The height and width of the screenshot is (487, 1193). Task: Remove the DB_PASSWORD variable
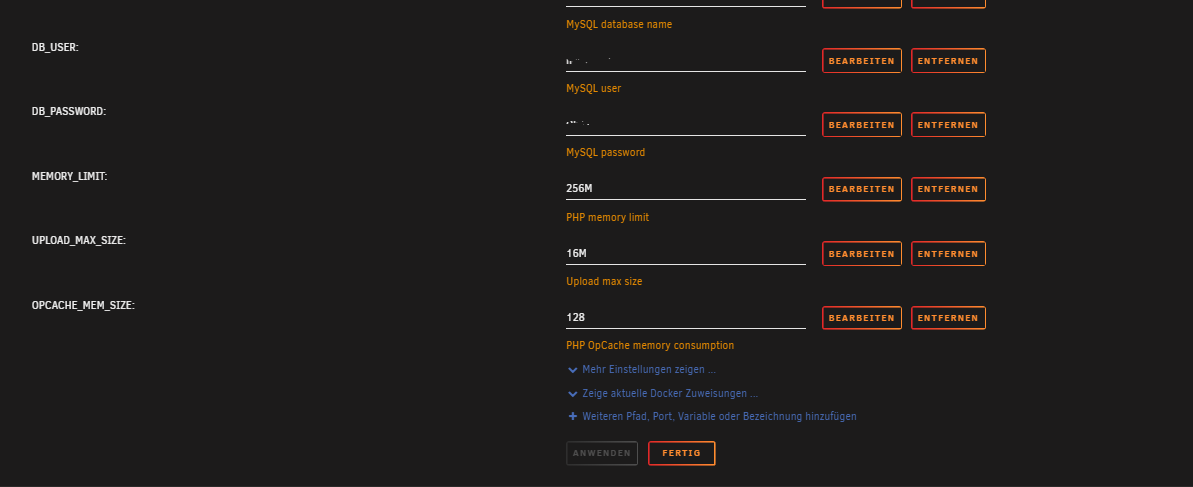tap(948, 125)
